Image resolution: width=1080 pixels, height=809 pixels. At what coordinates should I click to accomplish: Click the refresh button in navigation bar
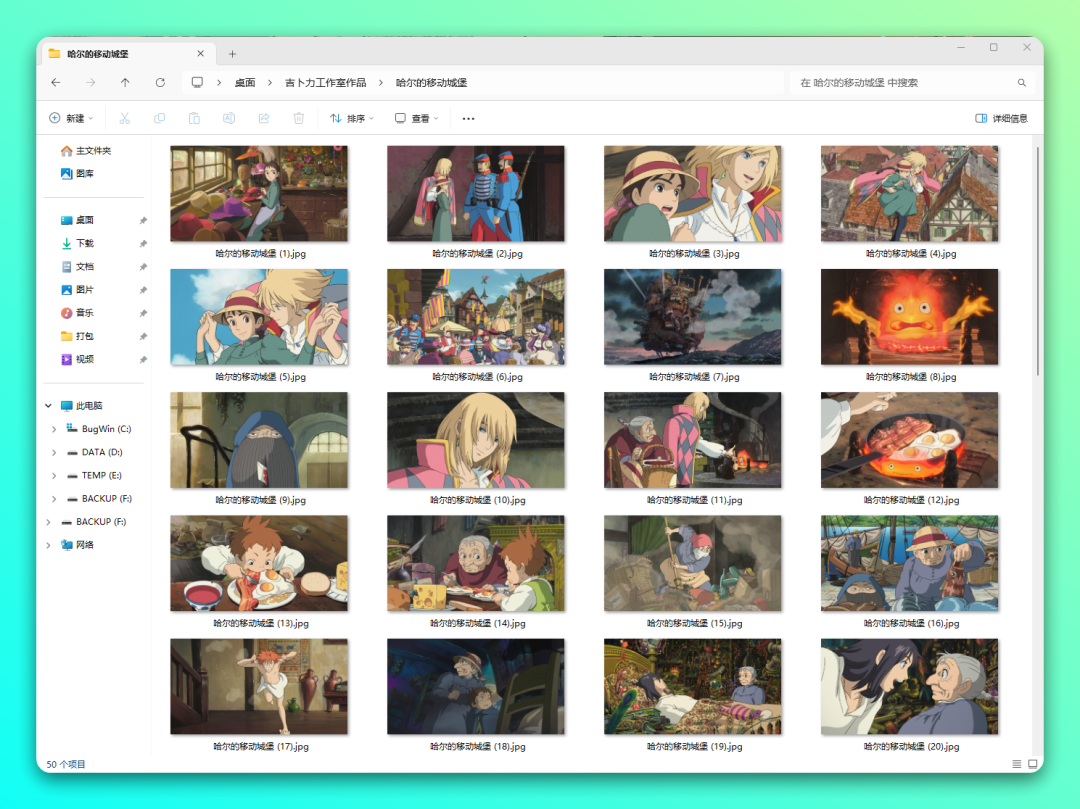(160, 83)
